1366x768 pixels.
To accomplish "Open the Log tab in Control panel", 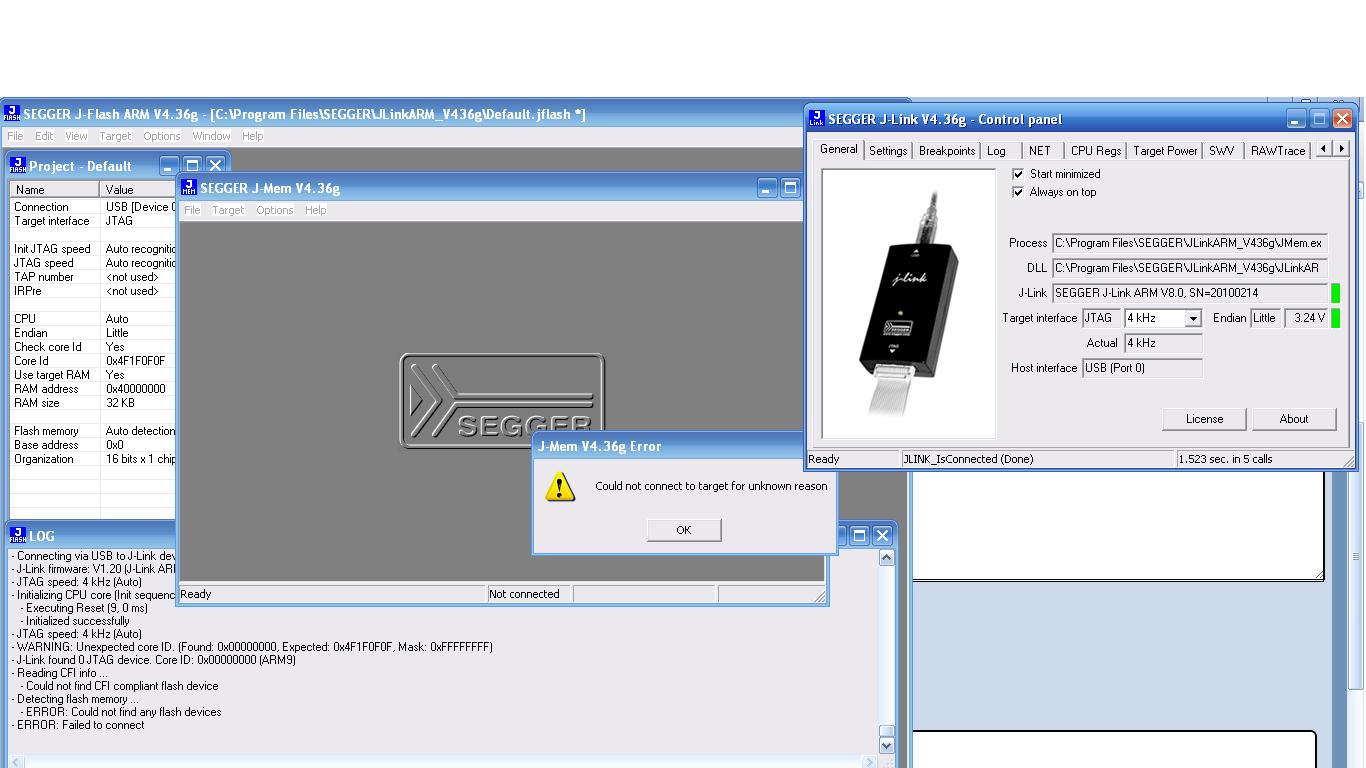I will pyautogui.click(x=996, y=151).
